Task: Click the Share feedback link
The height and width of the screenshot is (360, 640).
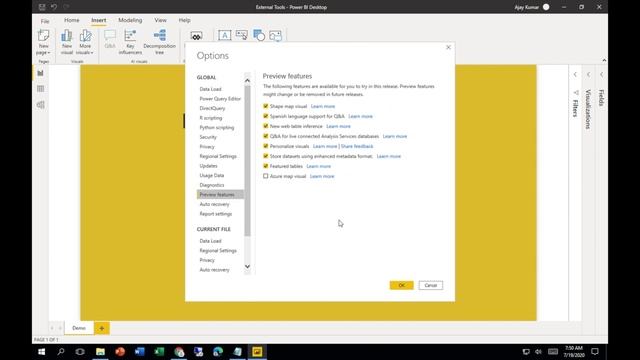Action: click(x=357, y=146)
